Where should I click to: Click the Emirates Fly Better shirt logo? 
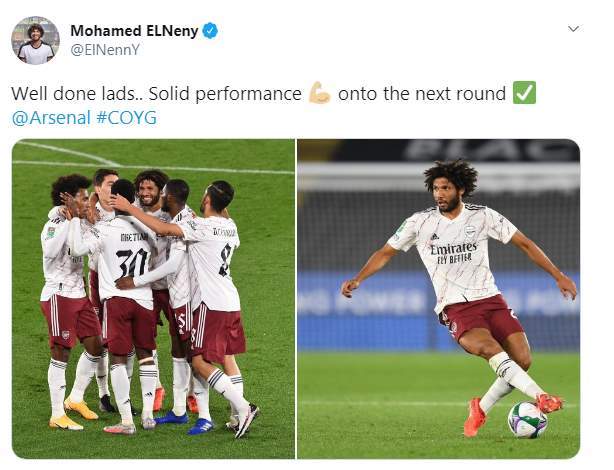point(453,253)
